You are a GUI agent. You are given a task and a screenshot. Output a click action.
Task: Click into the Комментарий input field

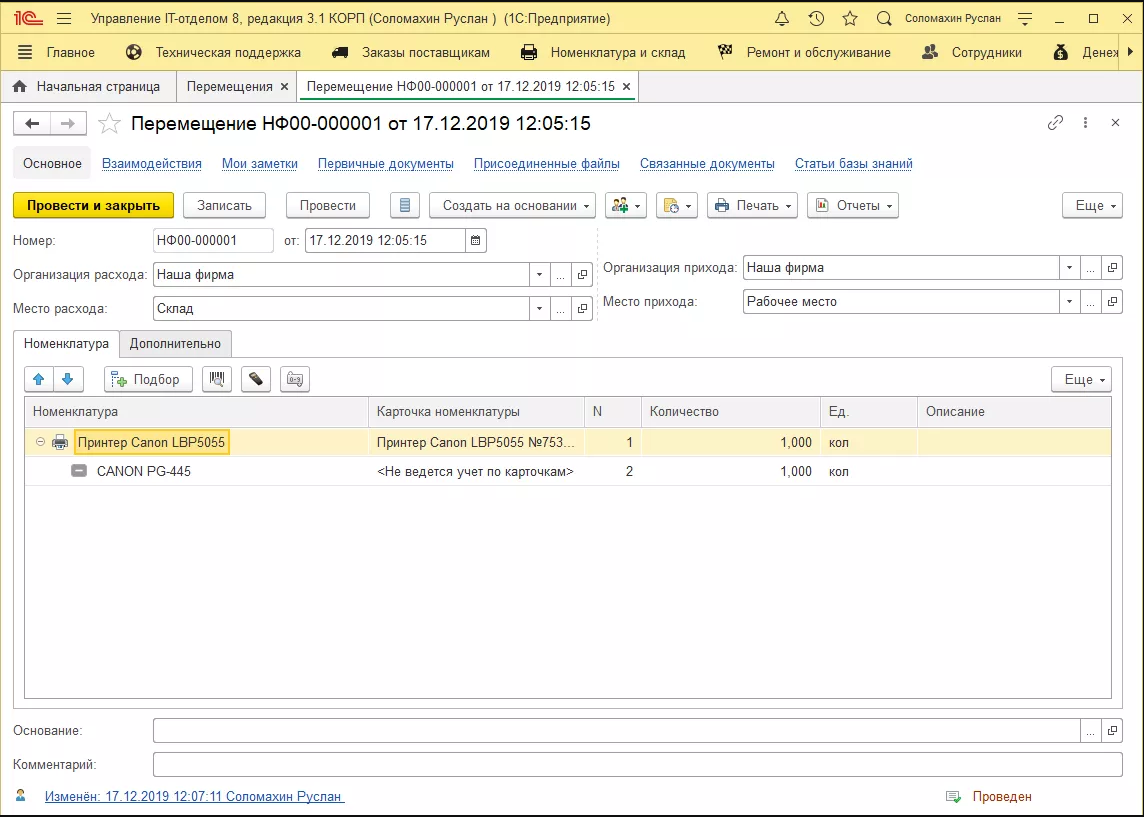click(x=637, y=765)
